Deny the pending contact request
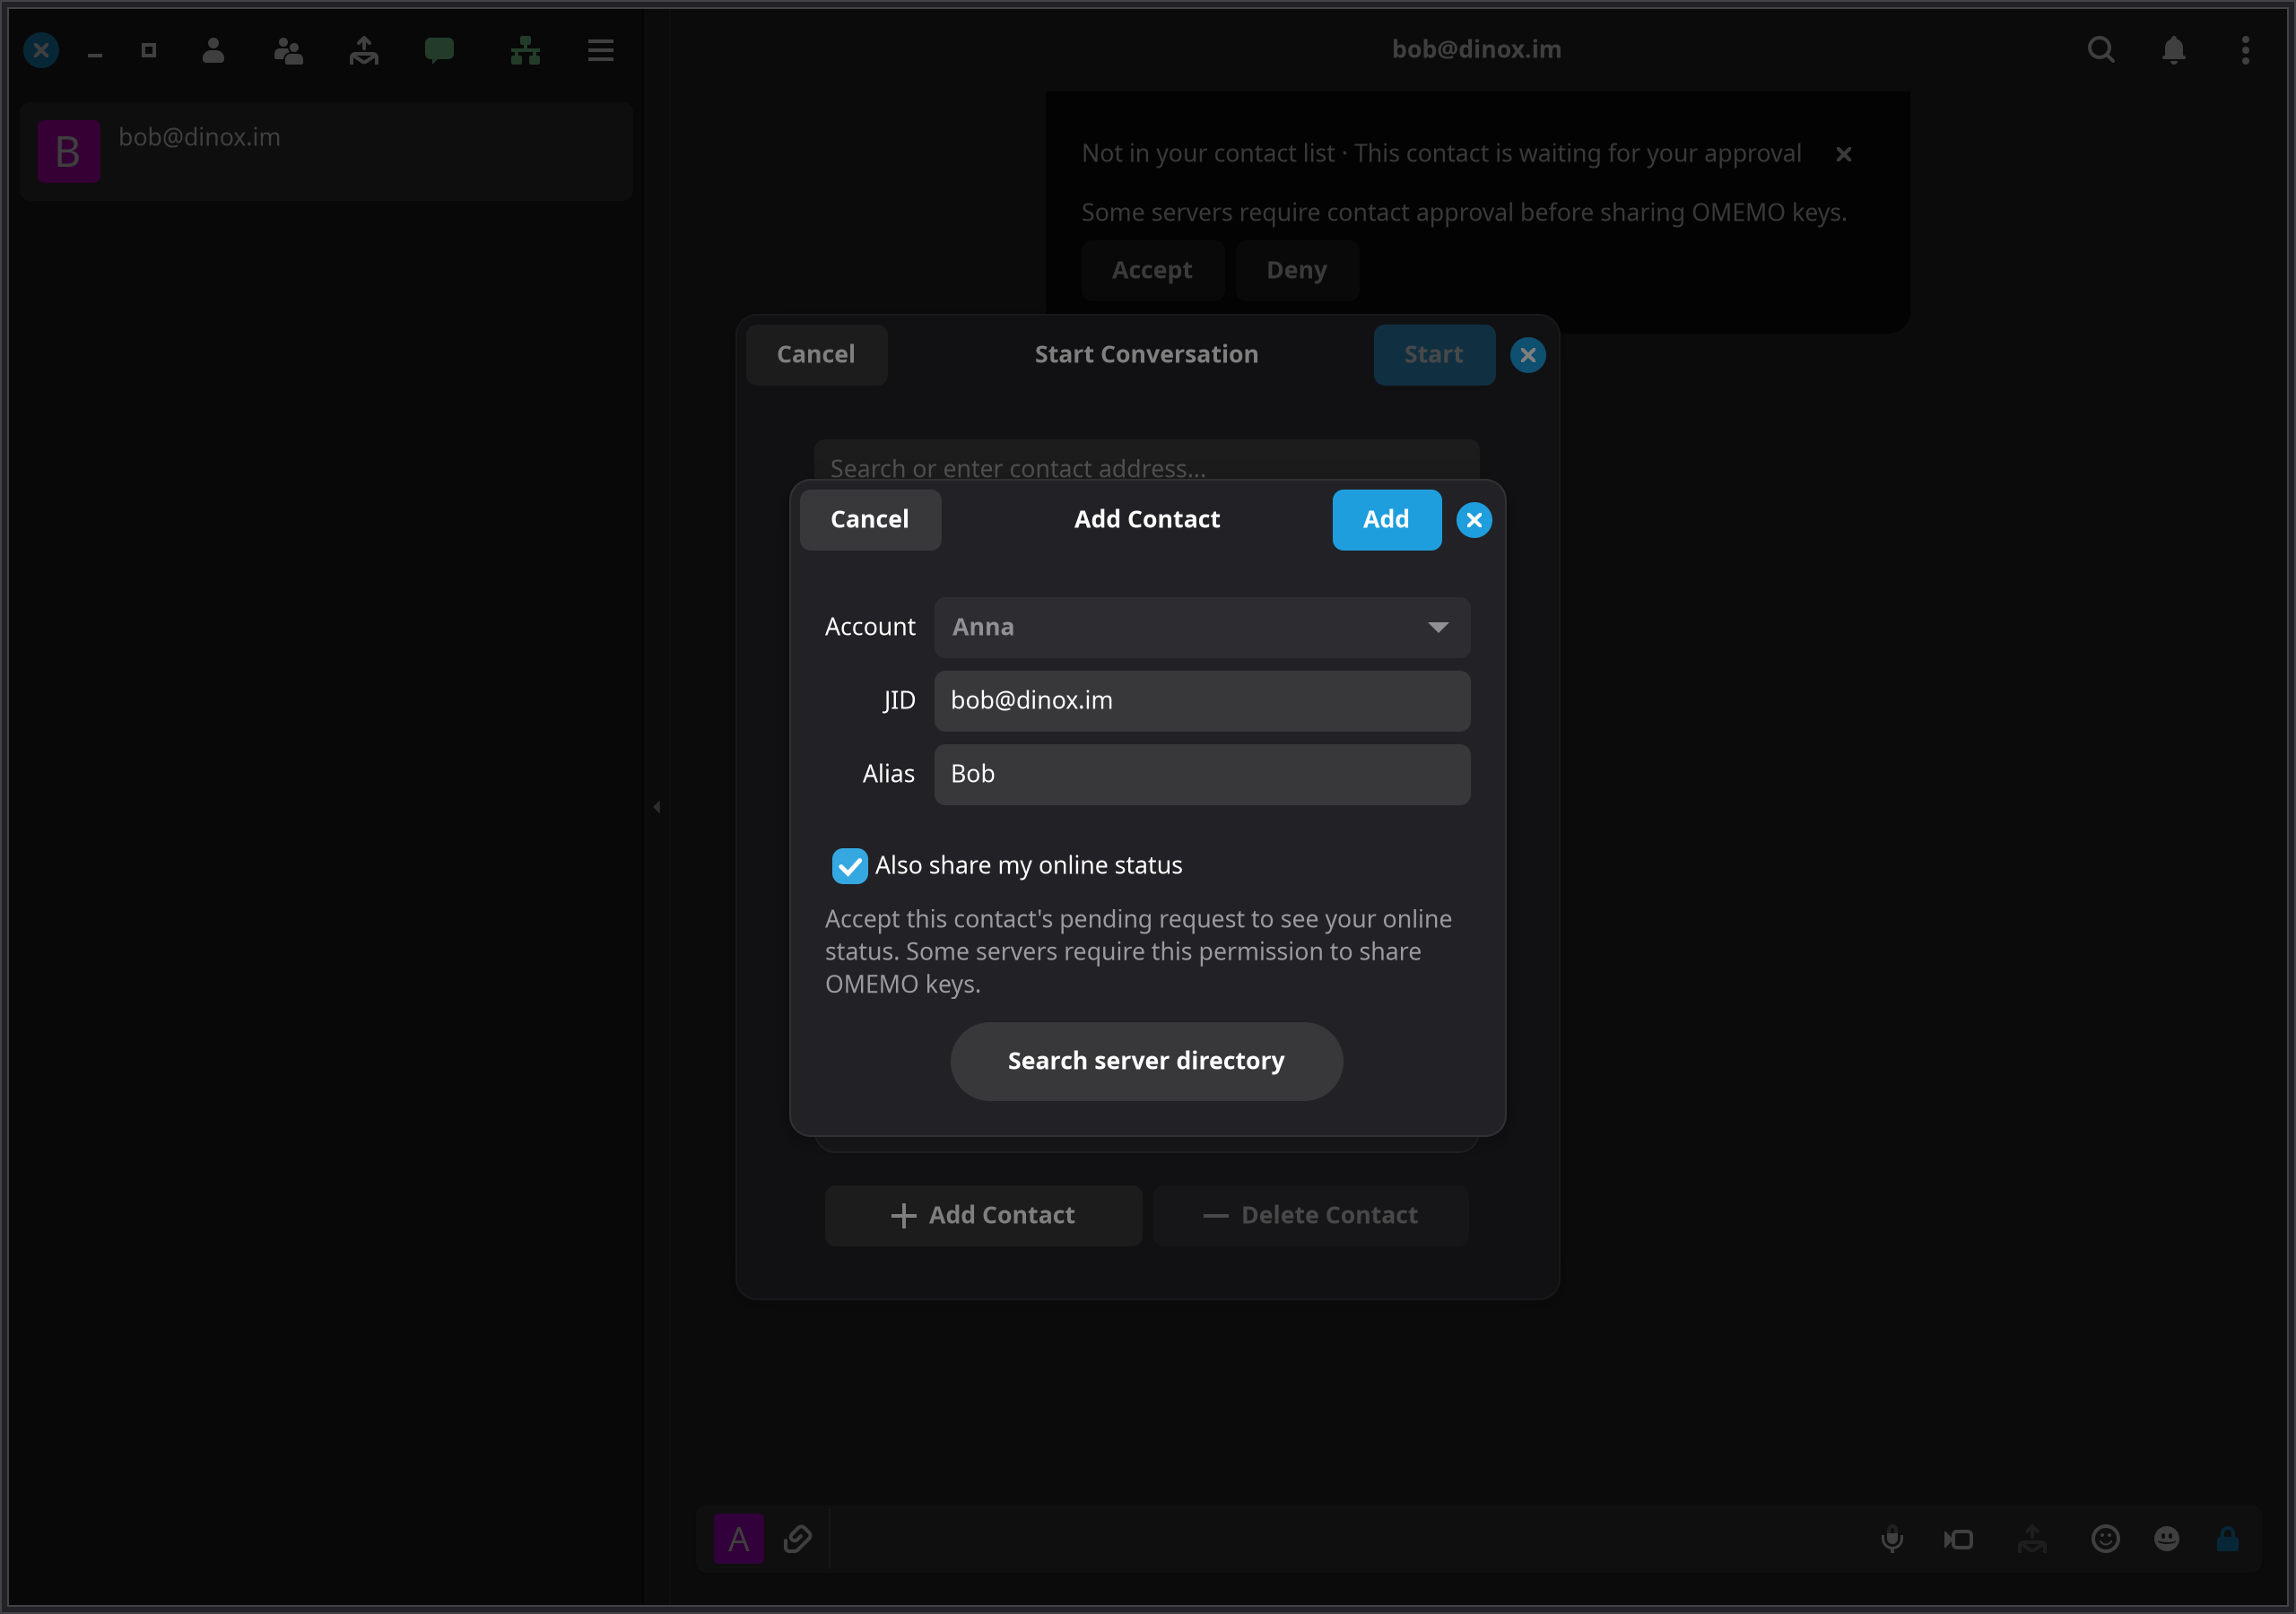Screen dimensions: 2296x1614 tap(1297, 270)
